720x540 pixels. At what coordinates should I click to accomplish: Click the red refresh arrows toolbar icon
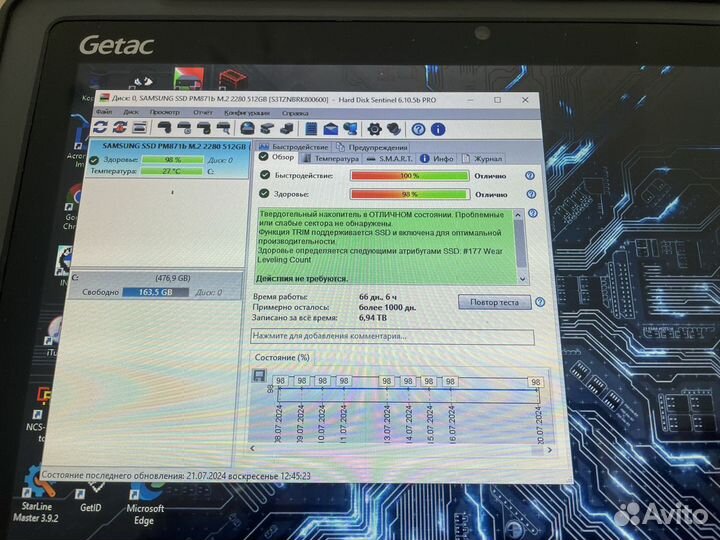pyautogui.click(x=120, y=127)
